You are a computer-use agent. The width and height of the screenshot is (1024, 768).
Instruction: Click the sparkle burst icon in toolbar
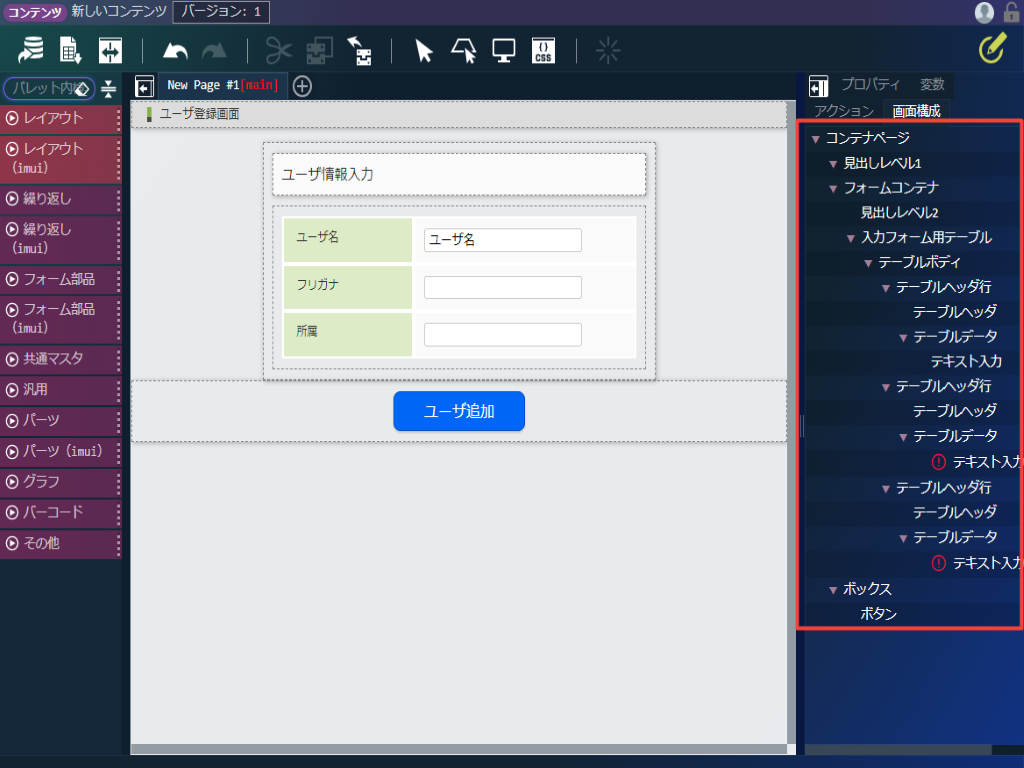point(608,50)
